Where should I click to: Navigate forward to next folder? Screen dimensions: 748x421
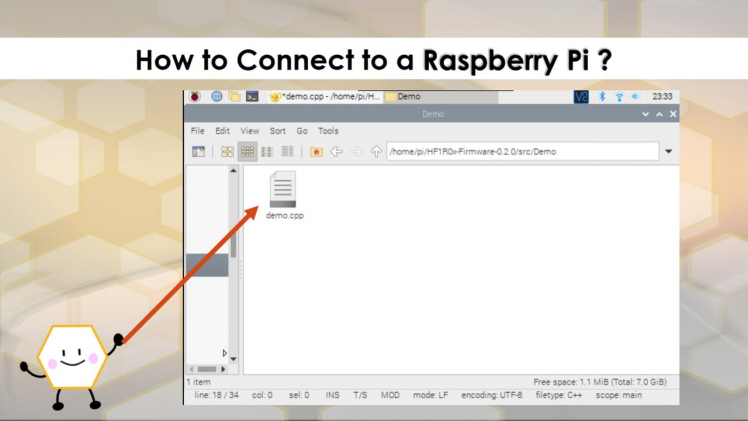point(356,152)
